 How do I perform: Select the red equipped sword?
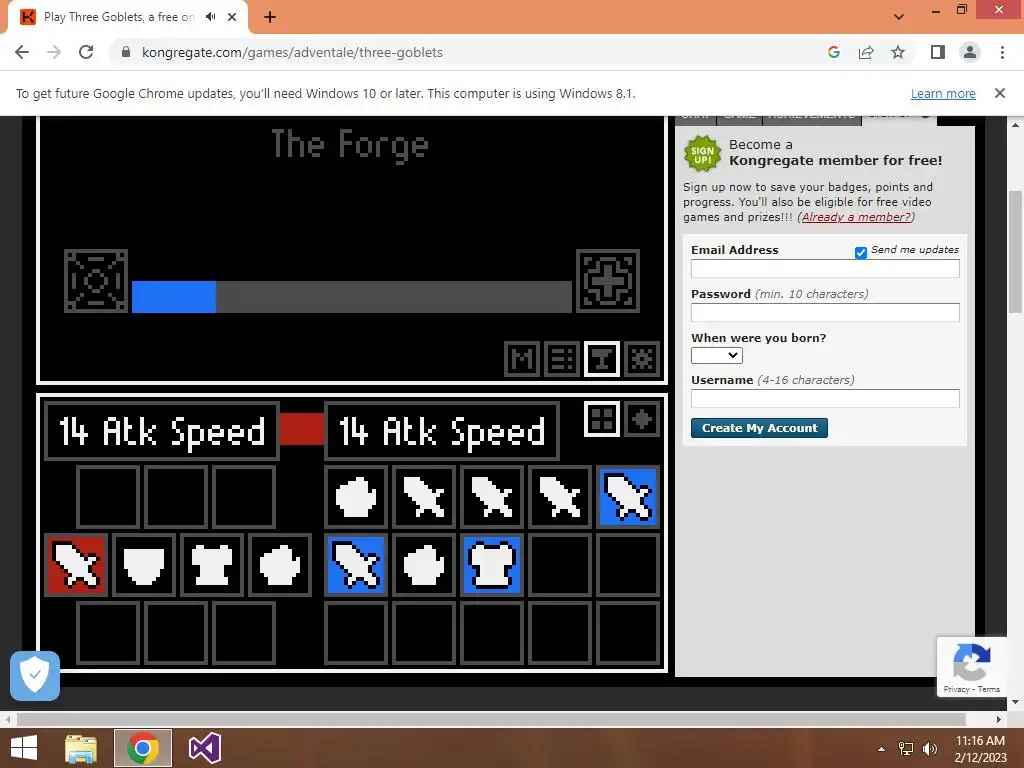[x=76, y=565]
